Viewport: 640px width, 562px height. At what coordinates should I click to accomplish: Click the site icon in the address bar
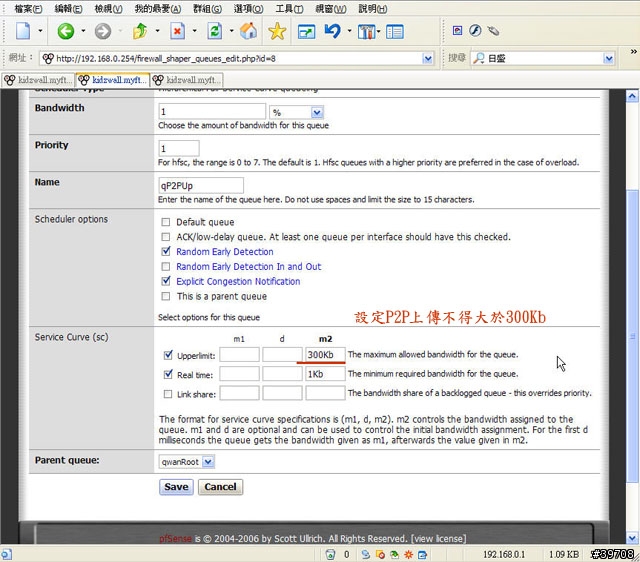click(48, 58)
